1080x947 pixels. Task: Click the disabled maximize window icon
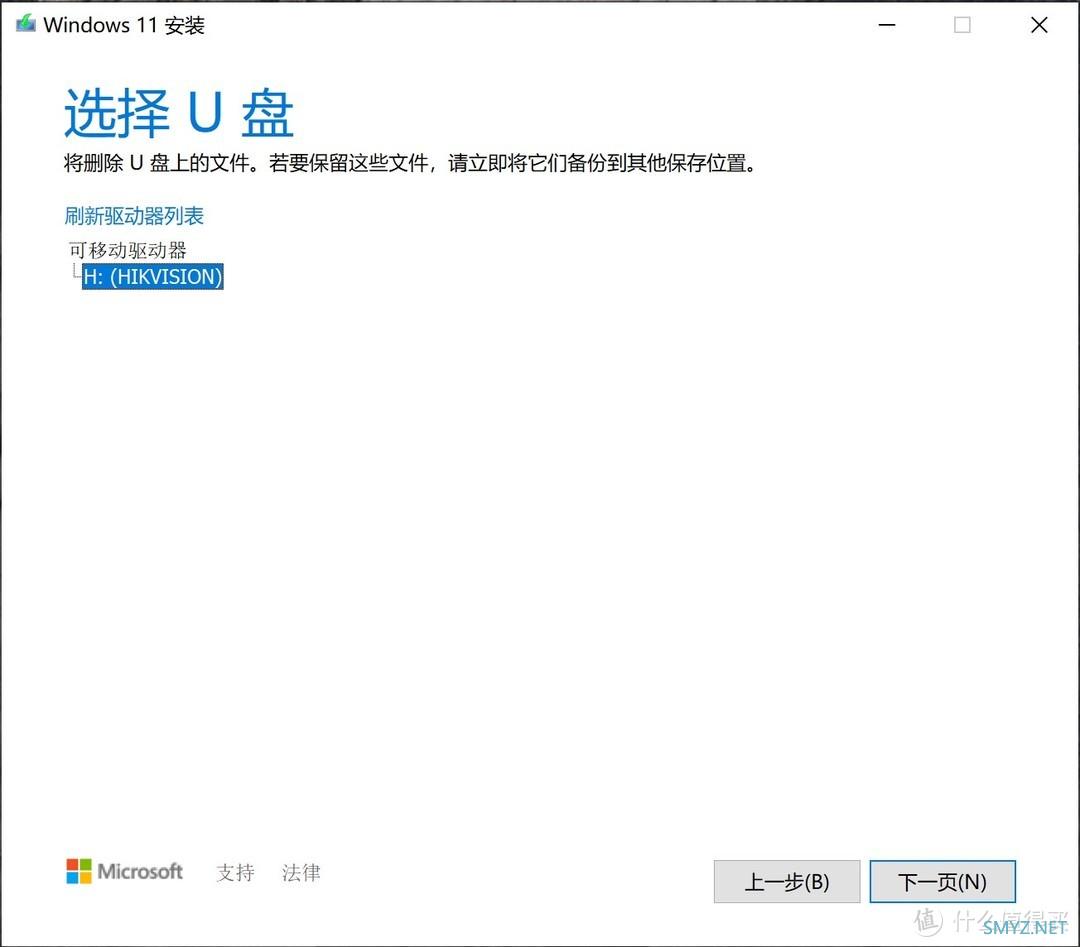[962, 25]
